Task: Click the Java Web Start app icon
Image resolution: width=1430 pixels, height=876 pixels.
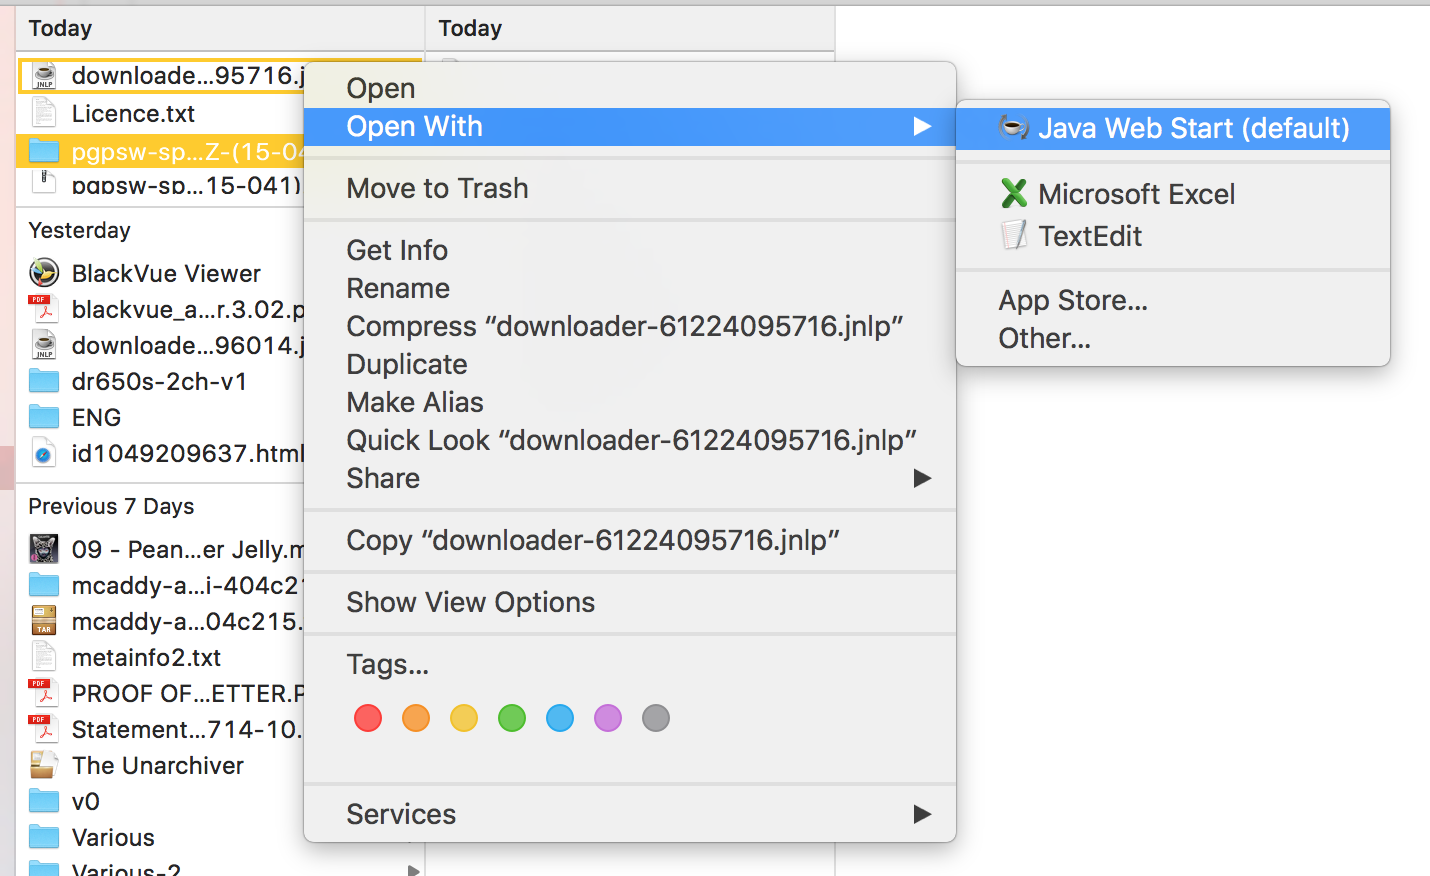Action: pyautogui.click(x=1013, y=128)
